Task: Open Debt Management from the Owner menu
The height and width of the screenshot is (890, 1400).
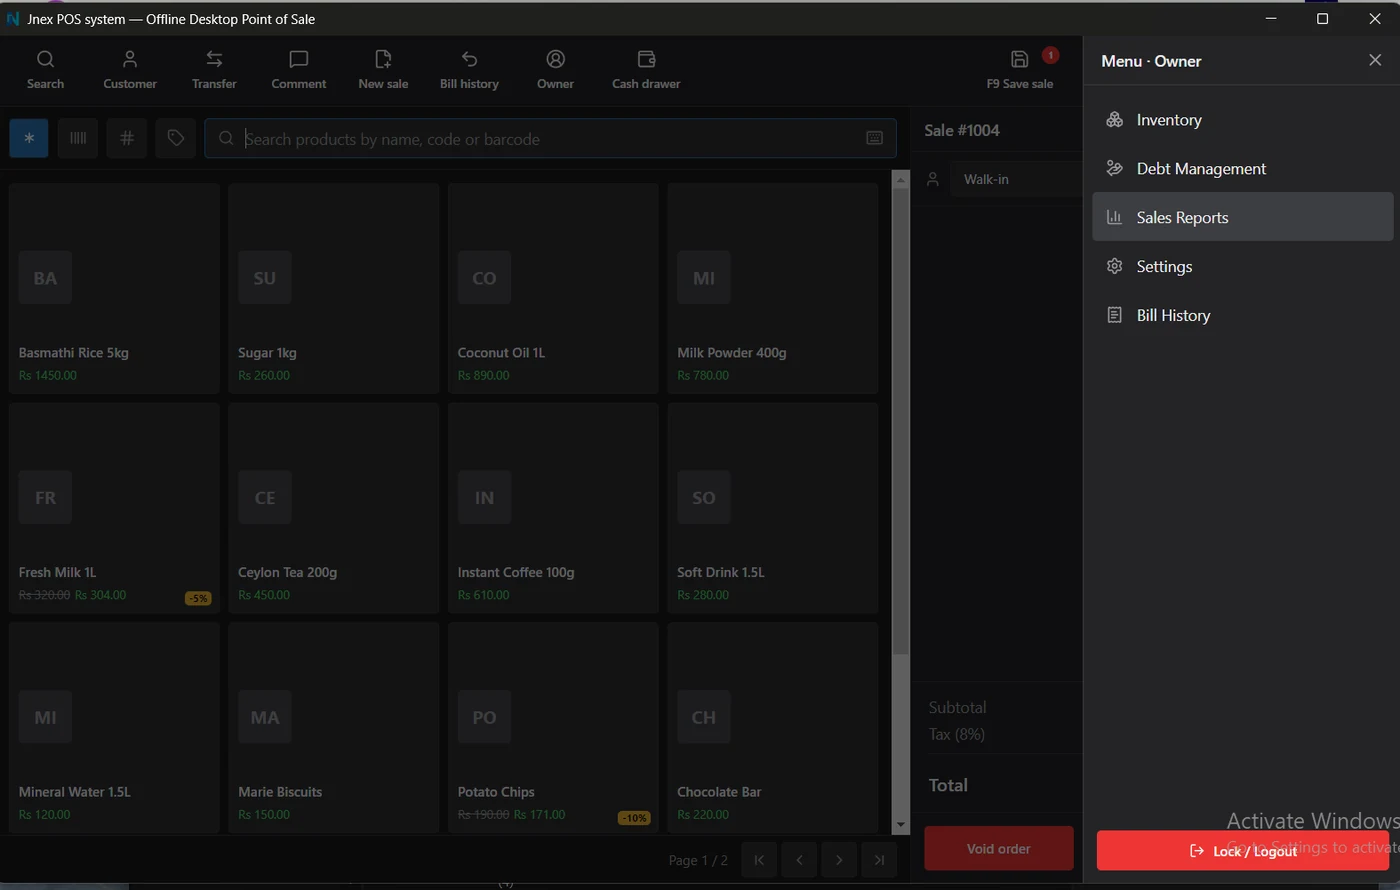Action: pos(1242,168)
